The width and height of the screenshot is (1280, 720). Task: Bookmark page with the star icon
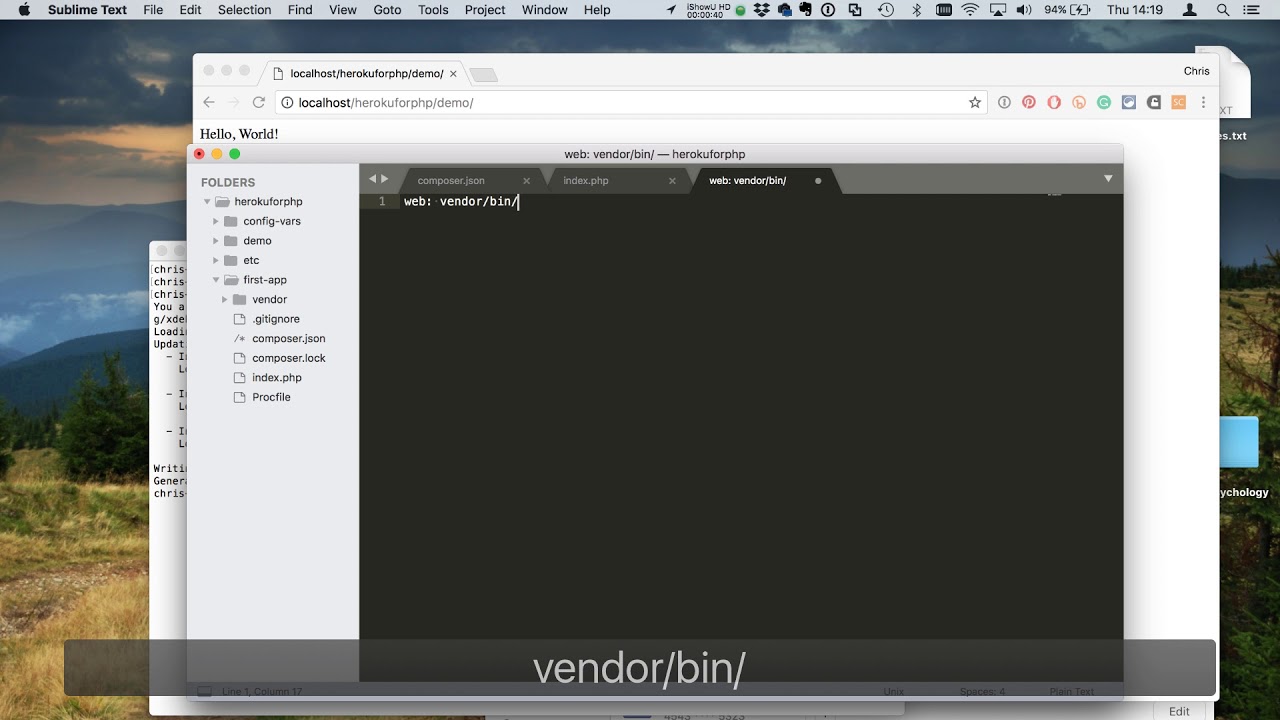(975, 102)
